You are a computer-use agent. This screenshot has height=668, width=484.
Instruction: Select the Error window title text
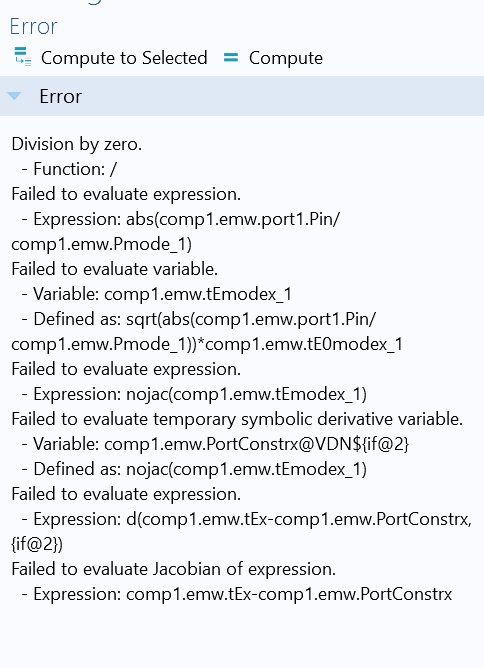(x=33, y=26)
